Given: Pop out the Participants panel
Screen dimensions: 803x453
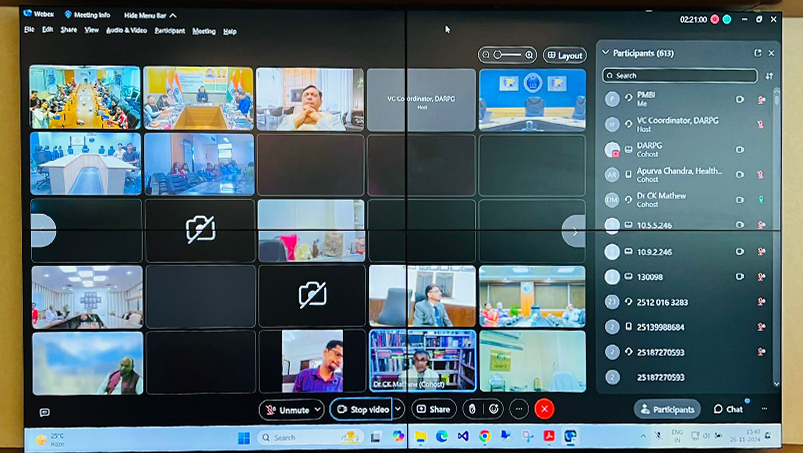Looking at the screenshot, I should (757, 53).
